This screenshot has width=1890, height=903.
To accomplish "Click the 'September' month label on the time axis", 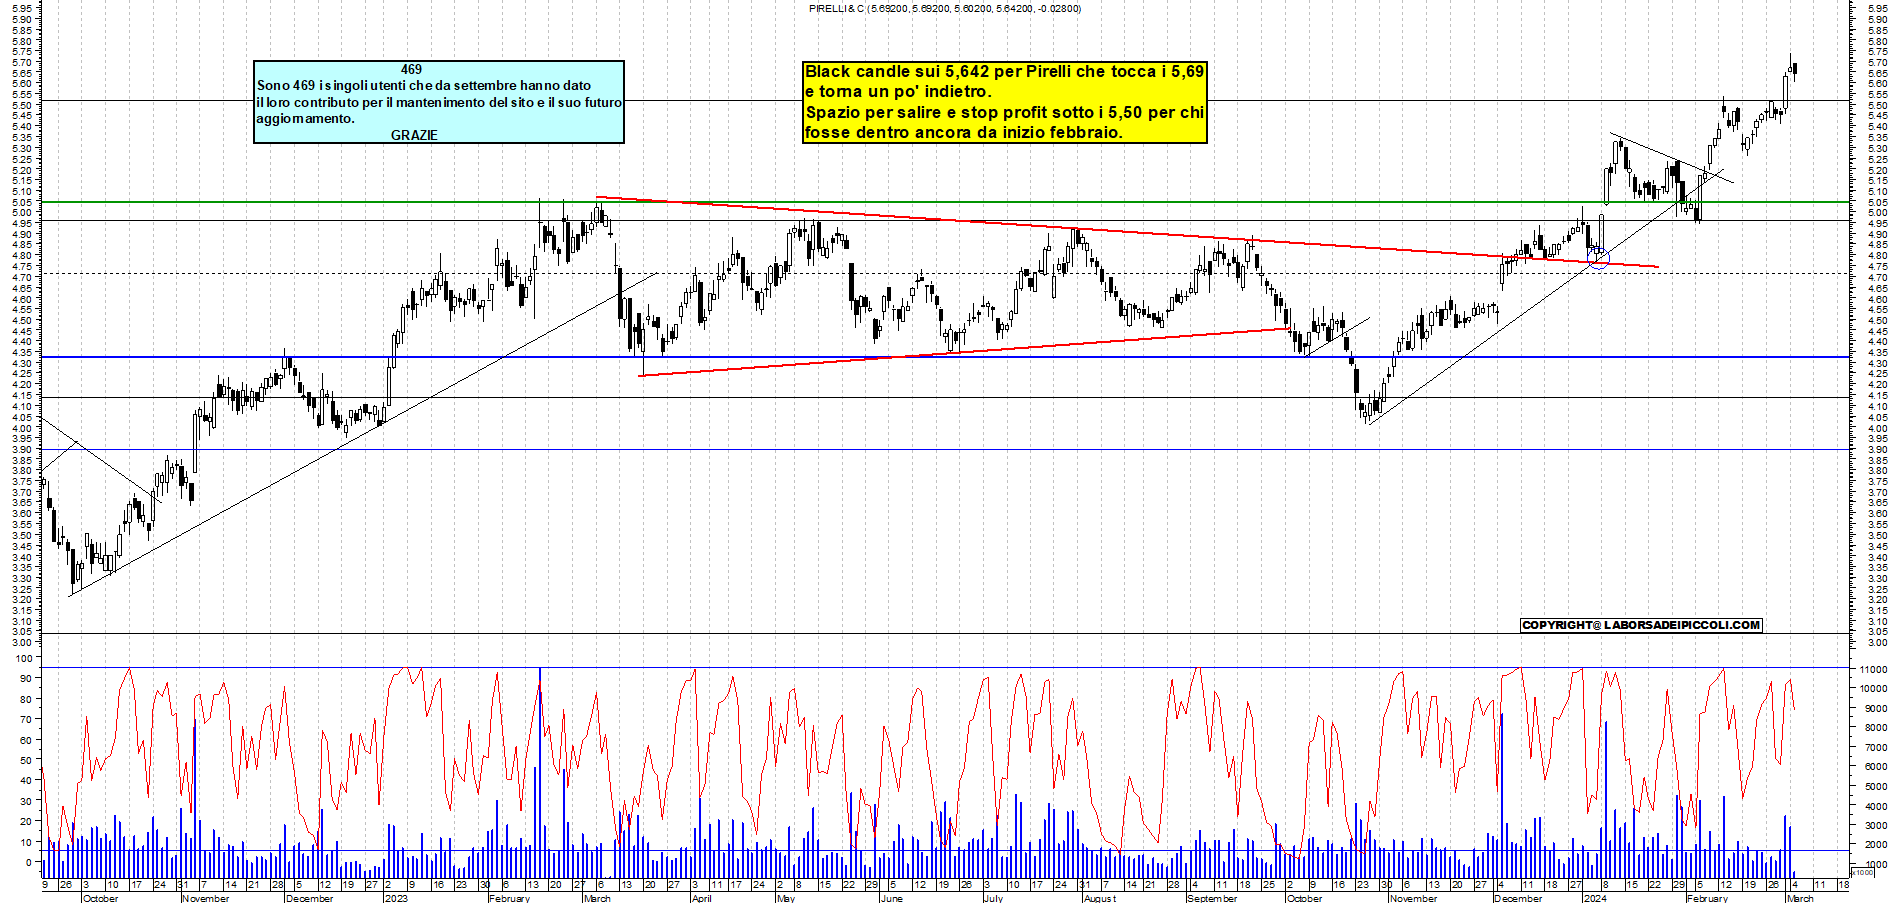I will coord(1212,898).
